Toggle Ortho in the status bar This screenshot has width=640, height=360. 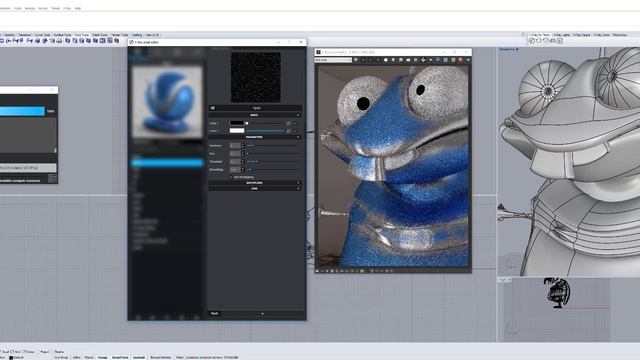coord(76,357)
